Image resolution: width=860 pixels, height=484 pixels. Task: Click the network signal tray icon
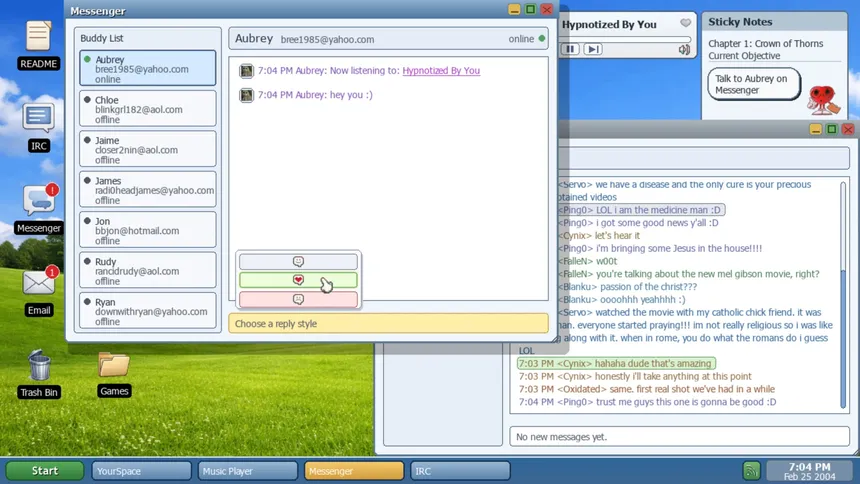[751, 470]
